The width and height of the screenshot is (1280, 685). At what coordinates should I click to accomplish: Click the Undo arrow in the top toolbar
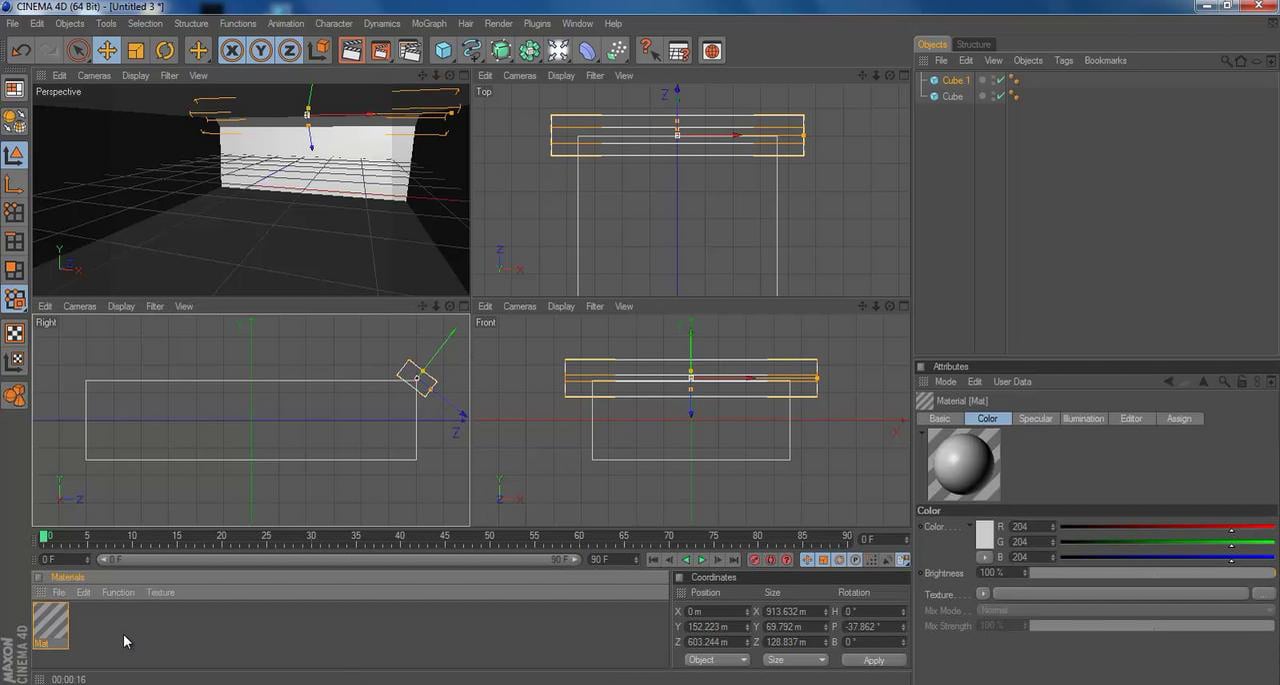(21, 50)
